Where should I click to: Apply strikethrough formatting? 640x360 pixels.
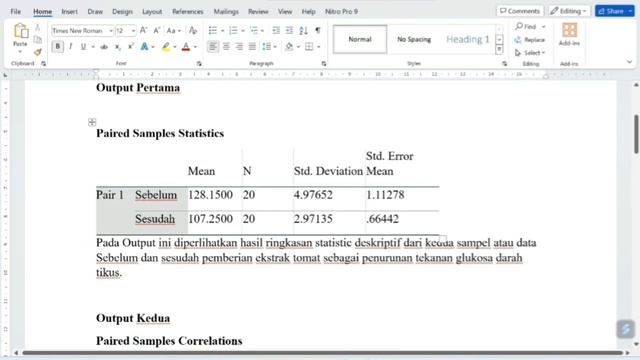coord(104,47)
